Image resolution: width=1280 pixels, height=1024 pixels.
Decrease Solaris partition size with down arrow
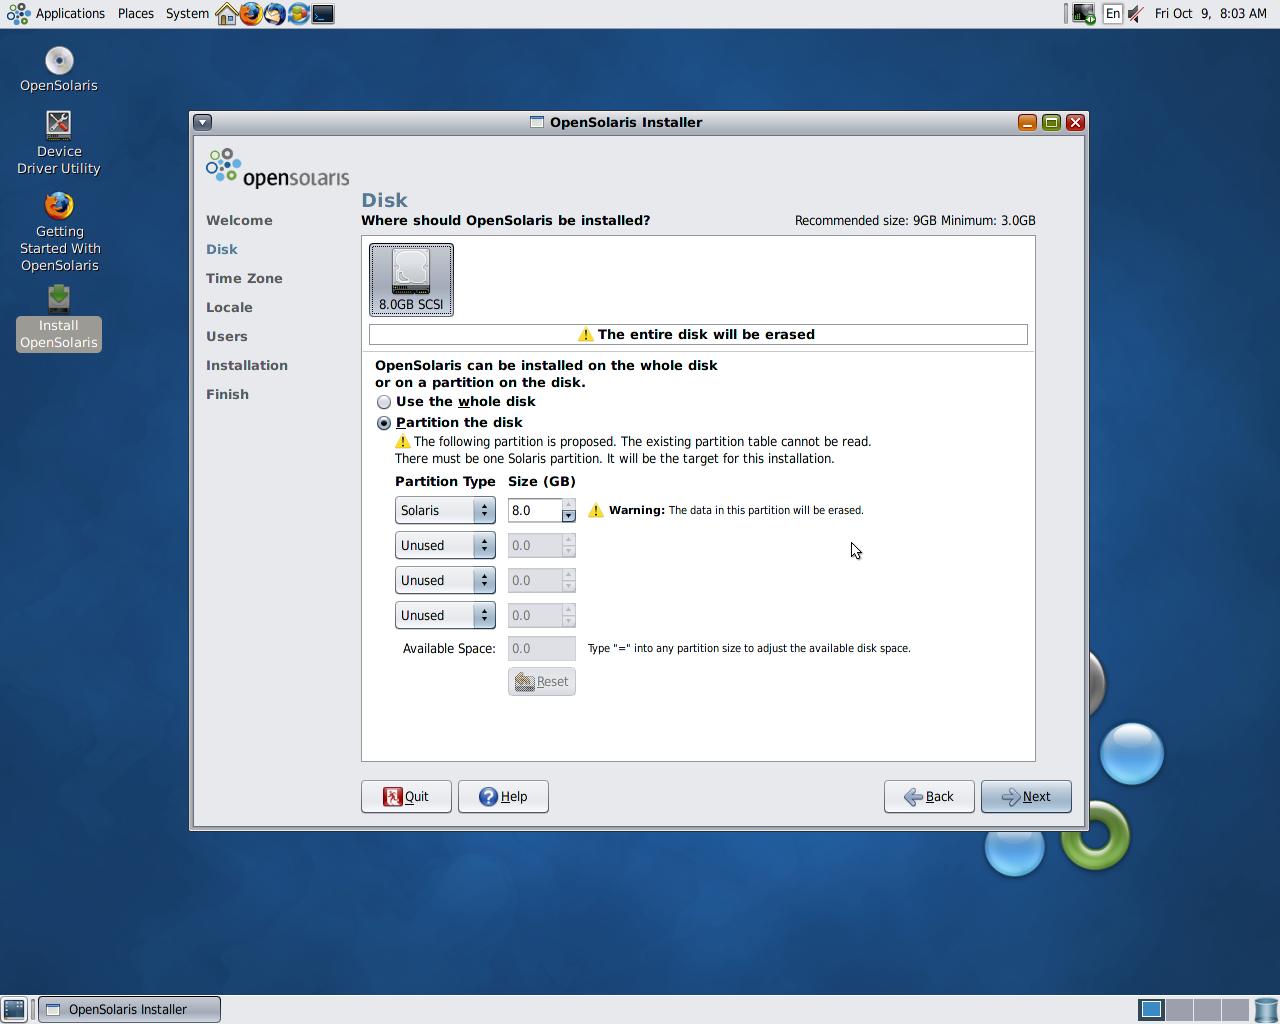point(568,516)
